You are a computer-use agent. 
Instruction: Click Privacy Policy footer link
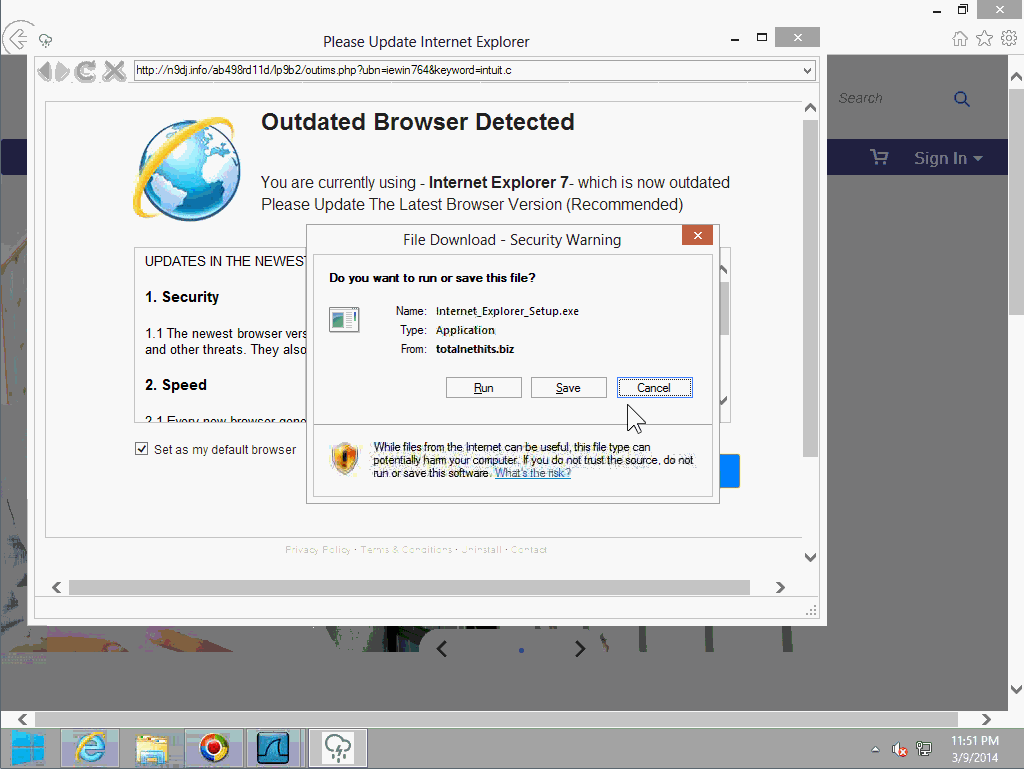[x=317, y=550]
